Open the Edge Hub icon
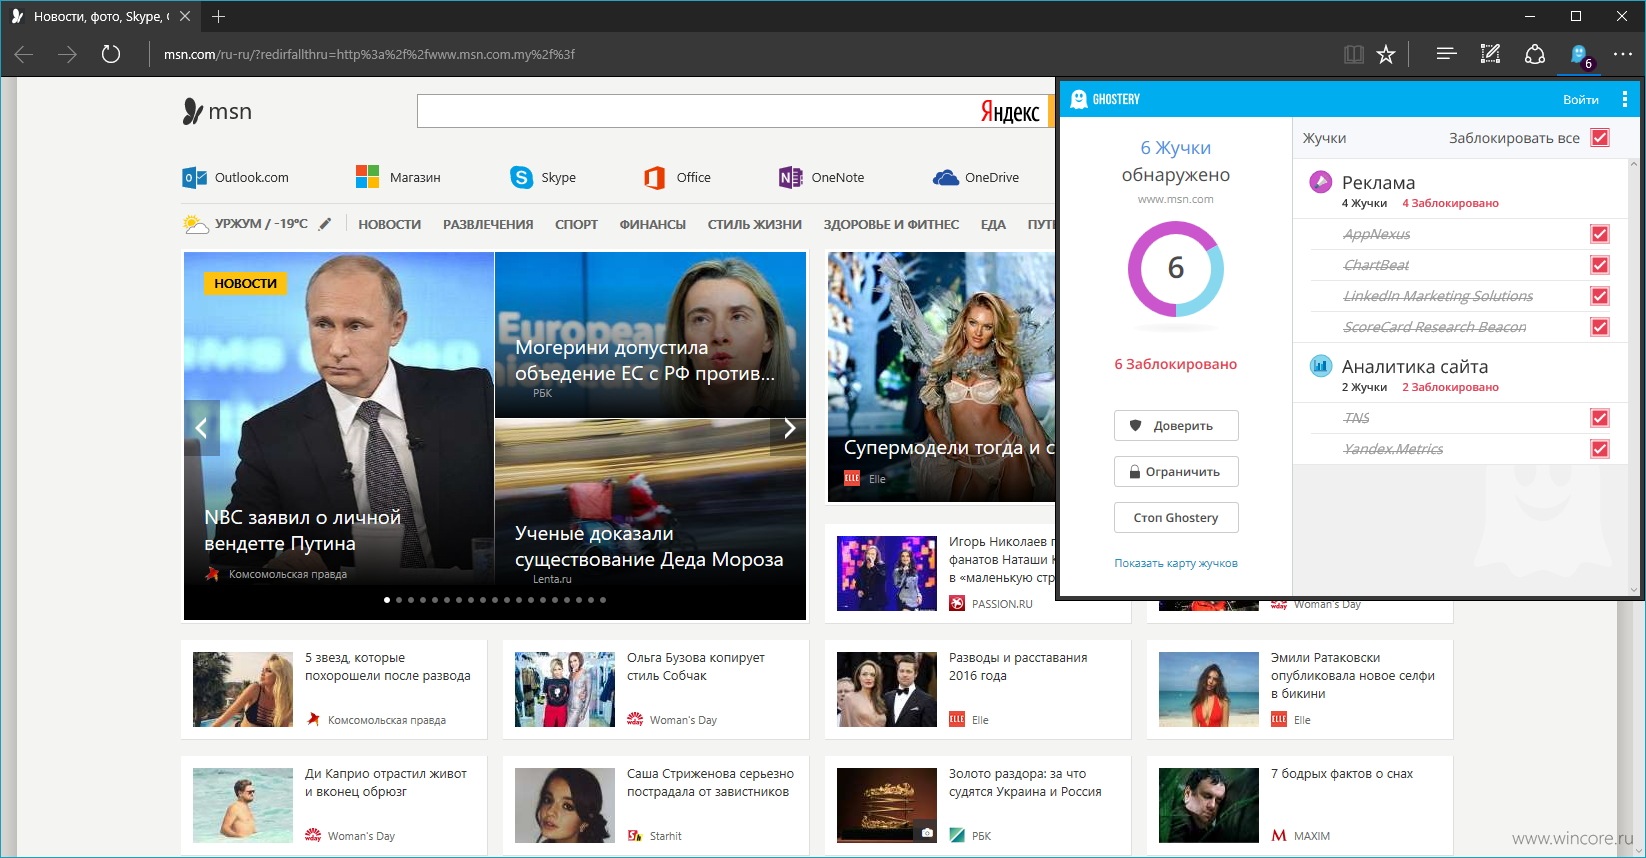Image resolution: width=1646 pixels, height=858 pixels. click(1446, 54)
